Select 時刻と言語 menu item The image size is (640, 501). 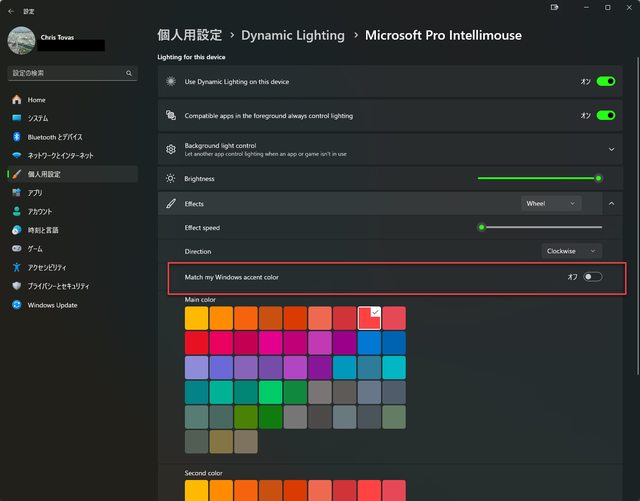click(x=43, y=230)
